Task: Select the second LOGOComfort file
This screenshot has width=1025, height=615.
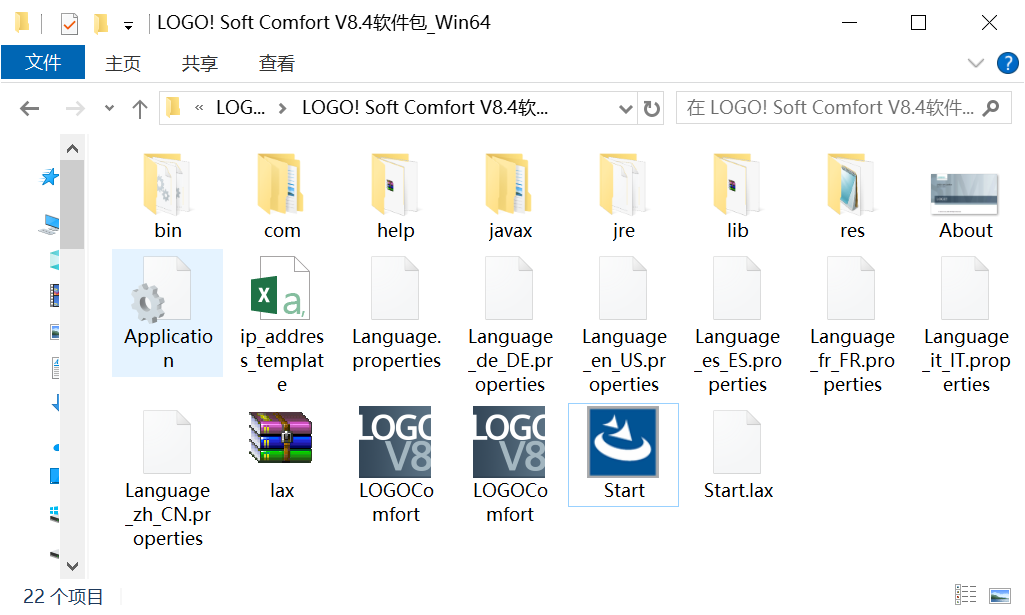Action: coord(510,466)
